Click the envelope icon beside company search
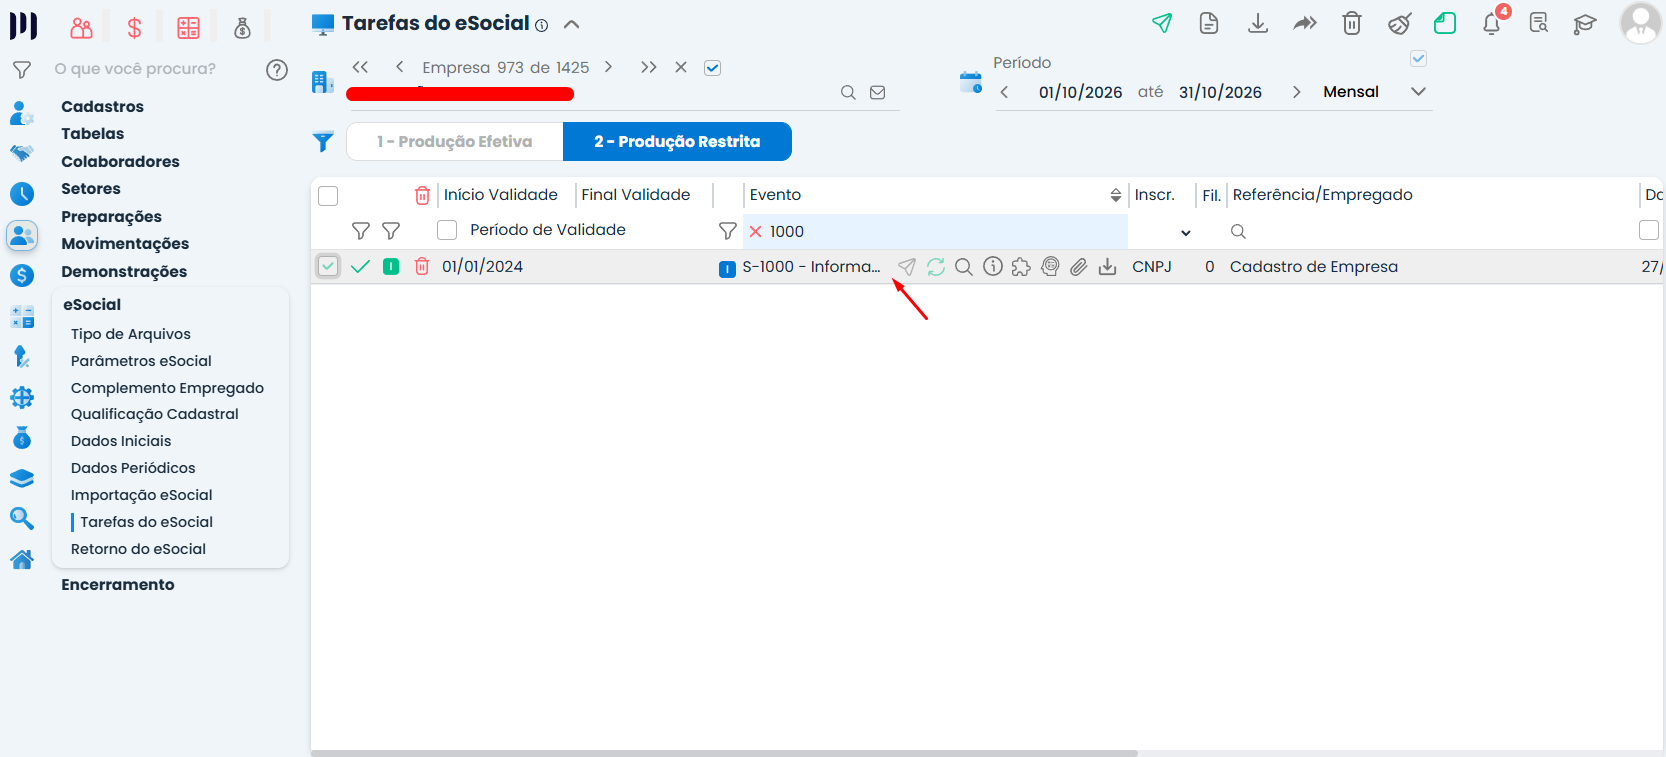1666x757 pixels. click(878, 93)
